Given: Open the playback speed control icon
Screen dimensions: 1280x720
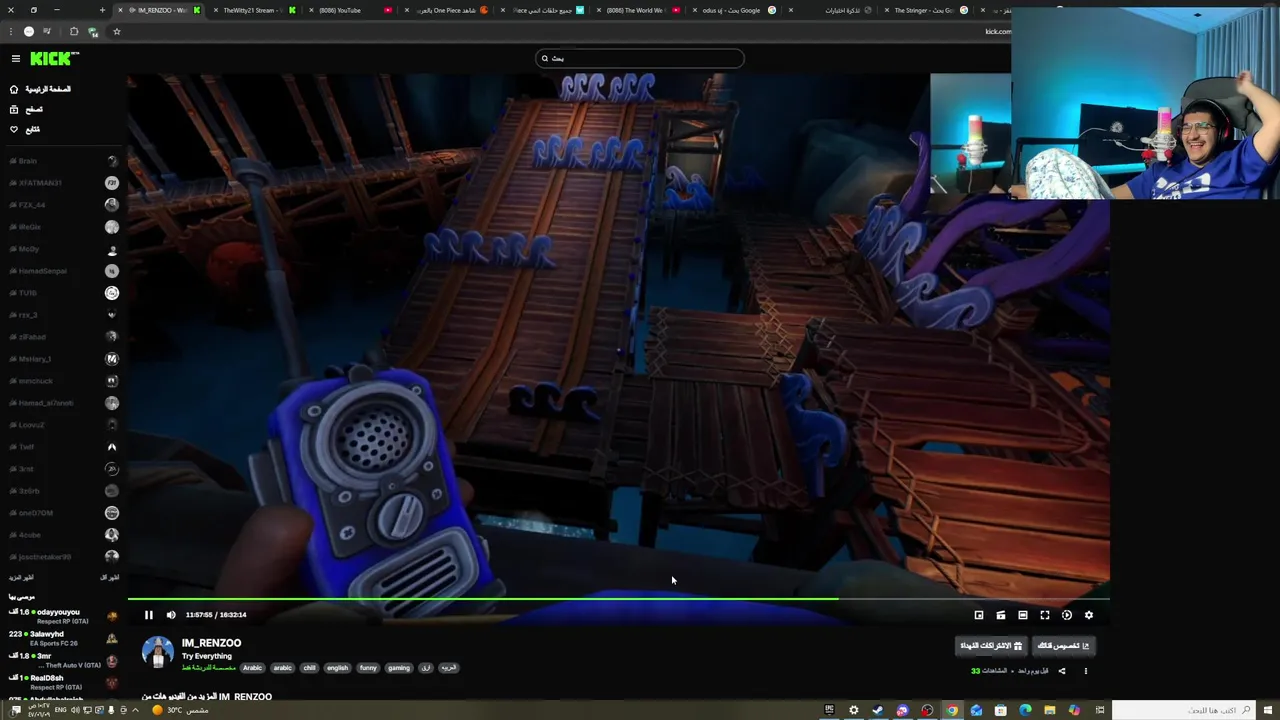Looking at the screenshot, I should [1067, 615].
